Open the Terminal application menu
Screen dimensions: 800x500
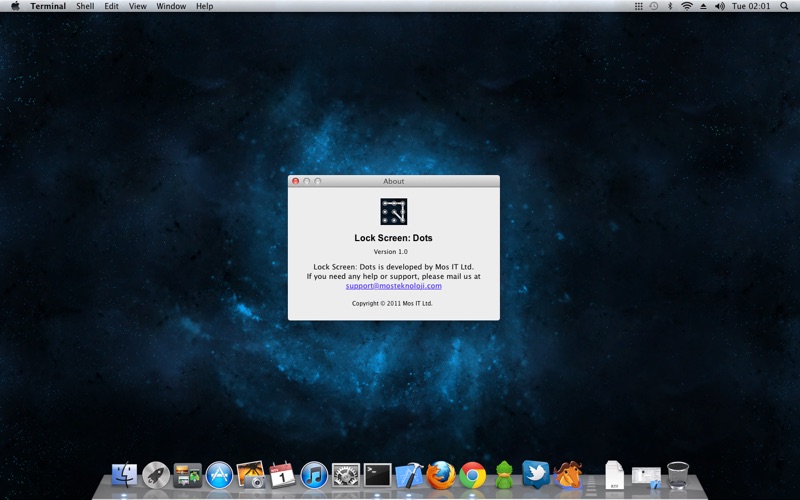pos(48,6)
